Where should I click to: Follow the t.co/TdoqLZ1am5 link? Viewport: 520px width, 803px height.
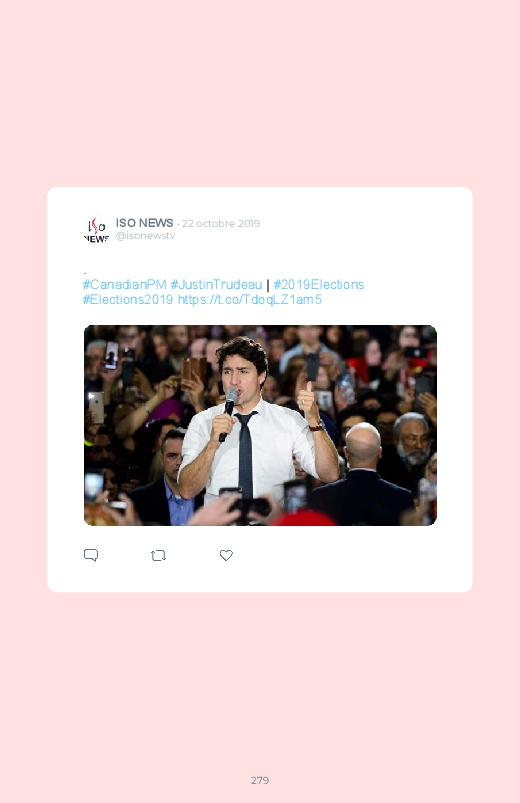pyautogui.click(x=249, y=300)
